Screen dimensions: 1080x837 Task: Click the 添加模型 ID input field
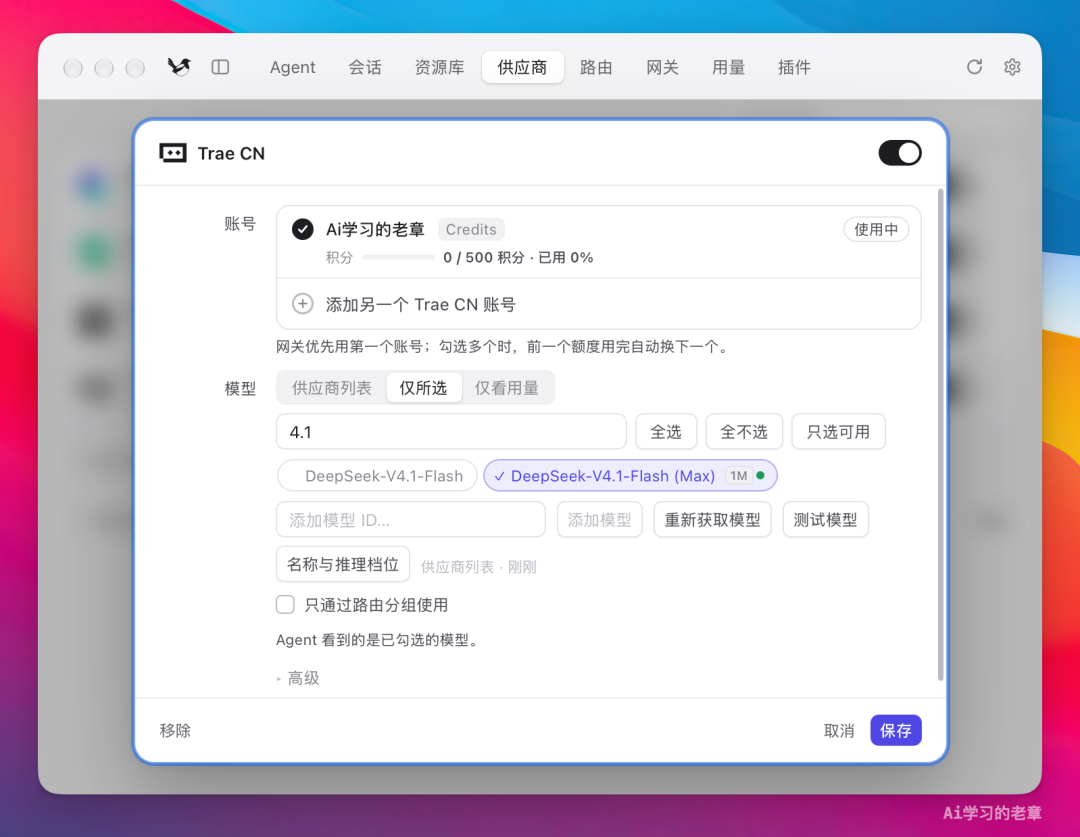pos(411,519)
